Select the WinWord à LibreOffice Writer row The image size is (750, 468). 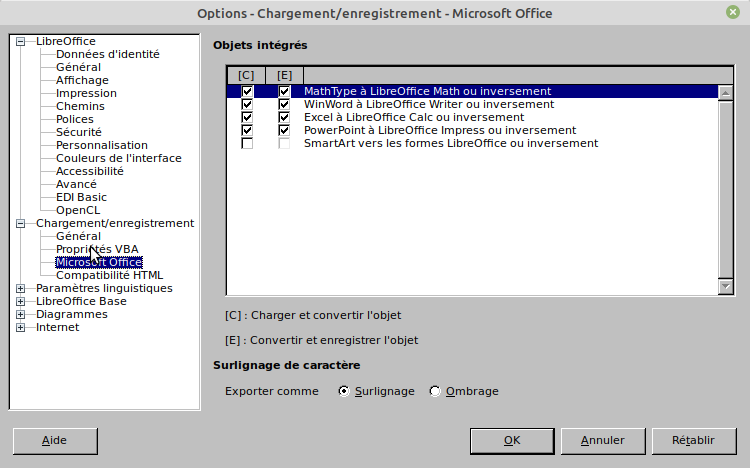click(x=473, y=104)
